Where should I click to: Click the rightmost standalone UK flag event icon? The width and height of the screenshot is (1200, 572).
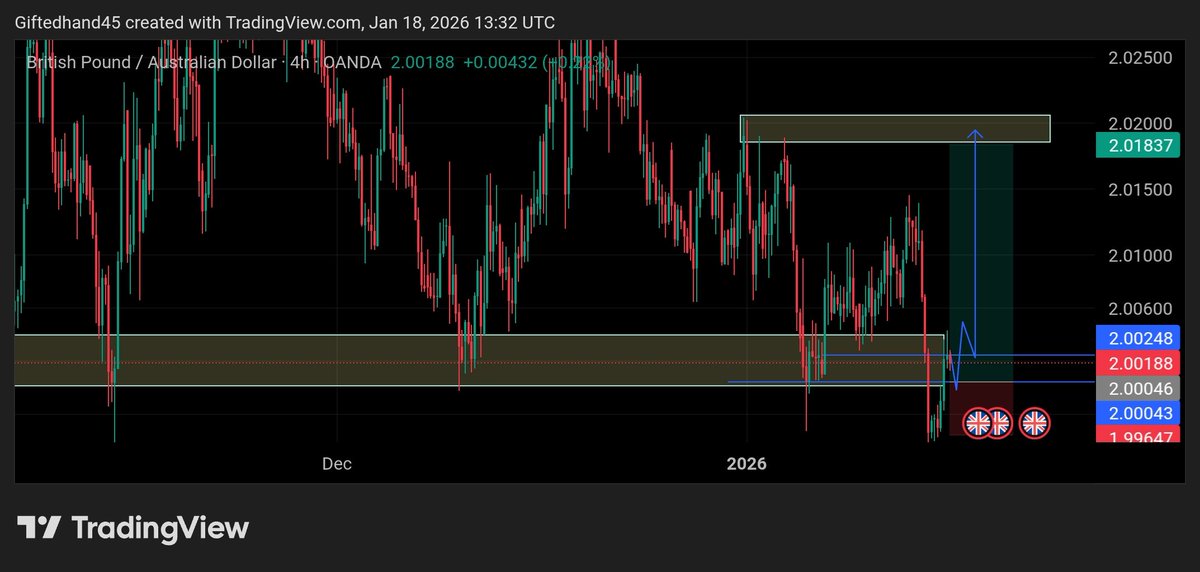[x=1035, y=423]
